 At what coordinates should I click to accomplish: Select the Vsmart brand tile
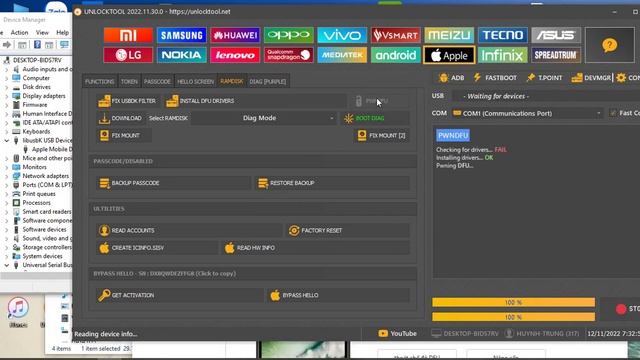(x=396, y=35)
